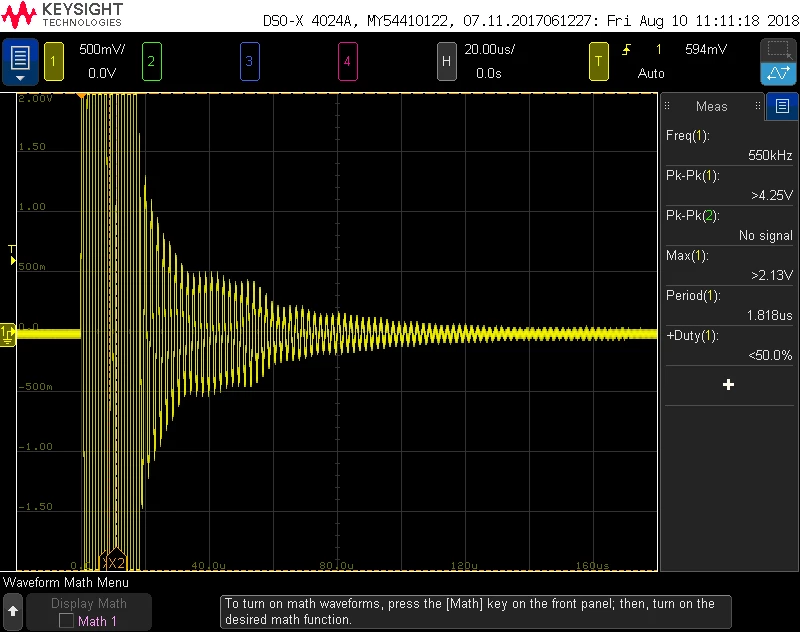Select channel 3 blue button
This screenshot has height=632, width=800.
(x=249, y=62)
